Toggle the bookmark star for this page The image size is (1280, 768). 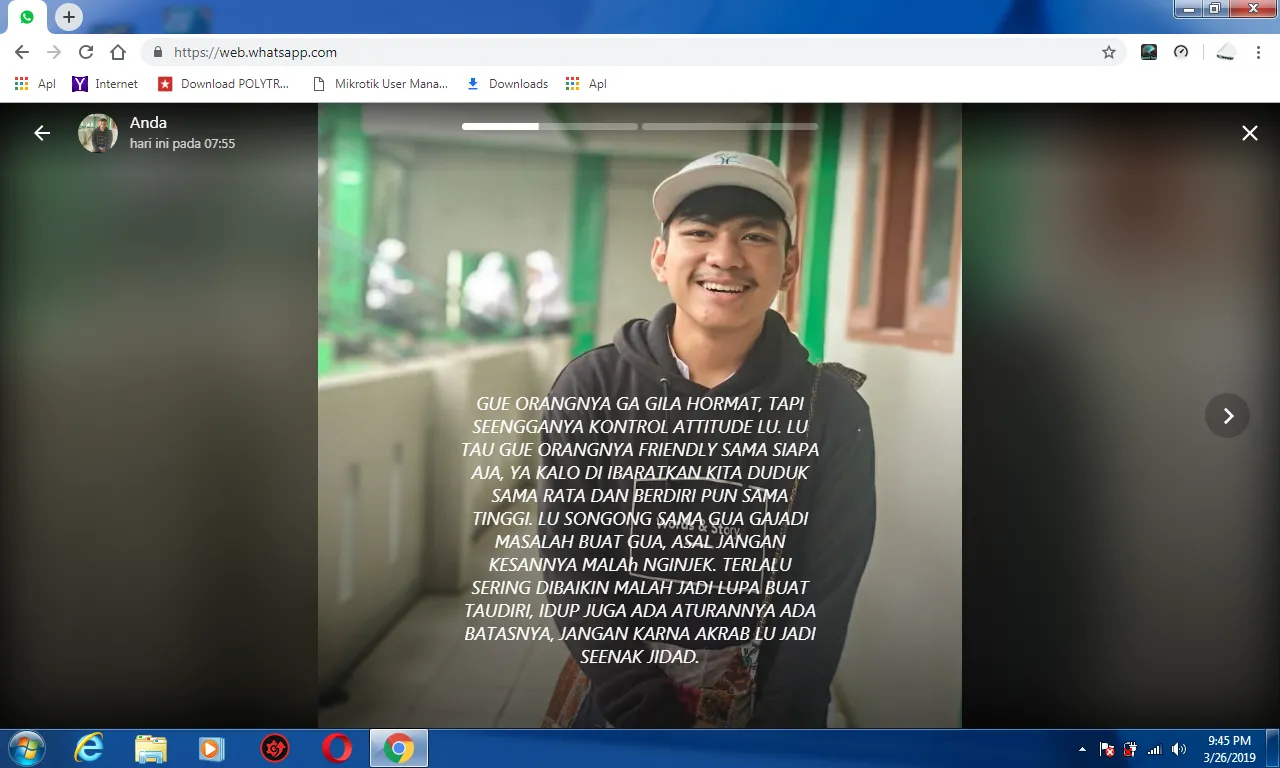tap(1109, 52)
